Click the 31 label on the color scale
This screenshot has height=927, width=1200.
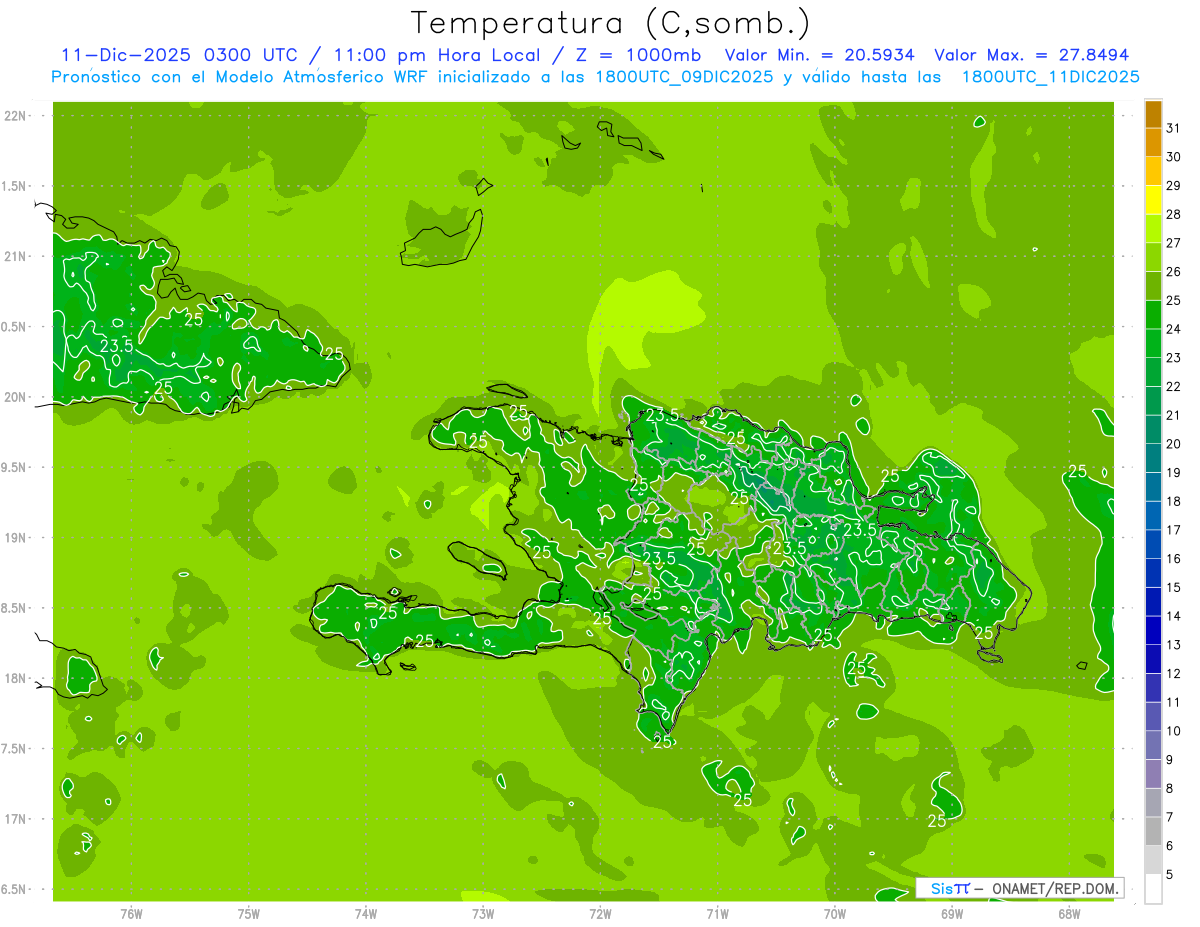[1174, 128]
